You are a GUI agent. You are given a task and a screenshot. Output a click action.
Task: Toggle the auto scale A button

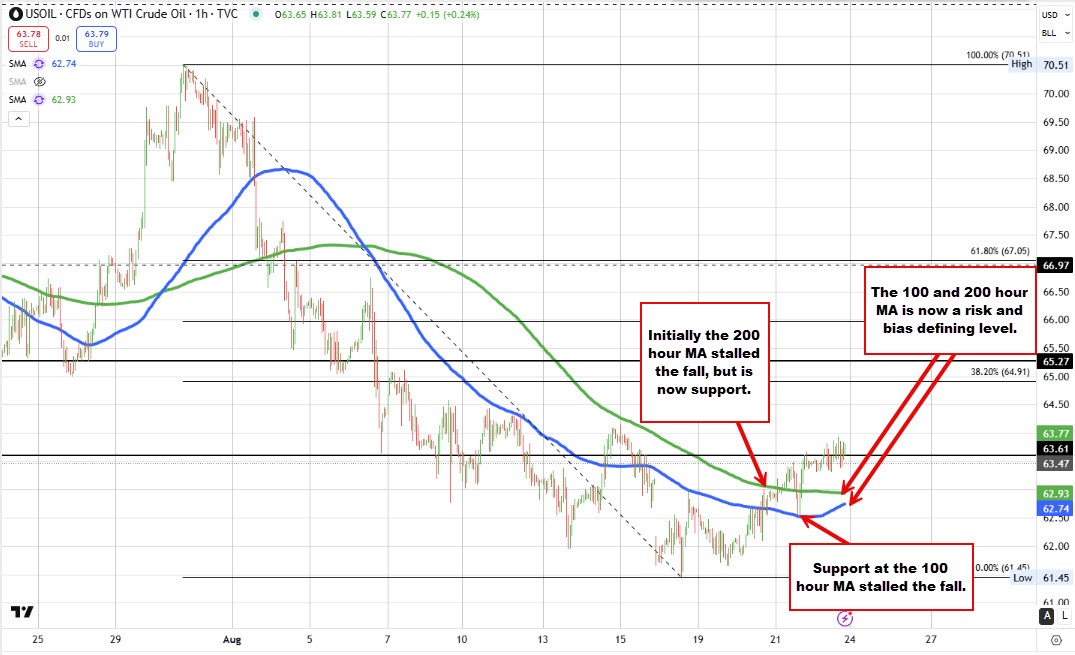1047,616
